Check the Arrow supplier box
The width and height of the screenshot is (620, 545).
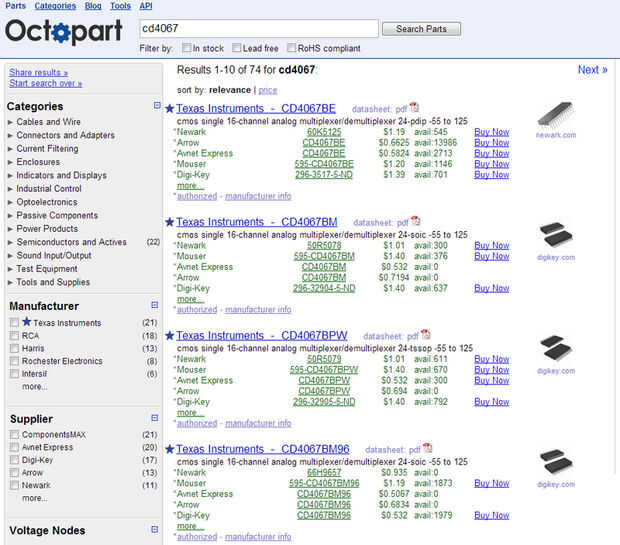tap(14, 473)
